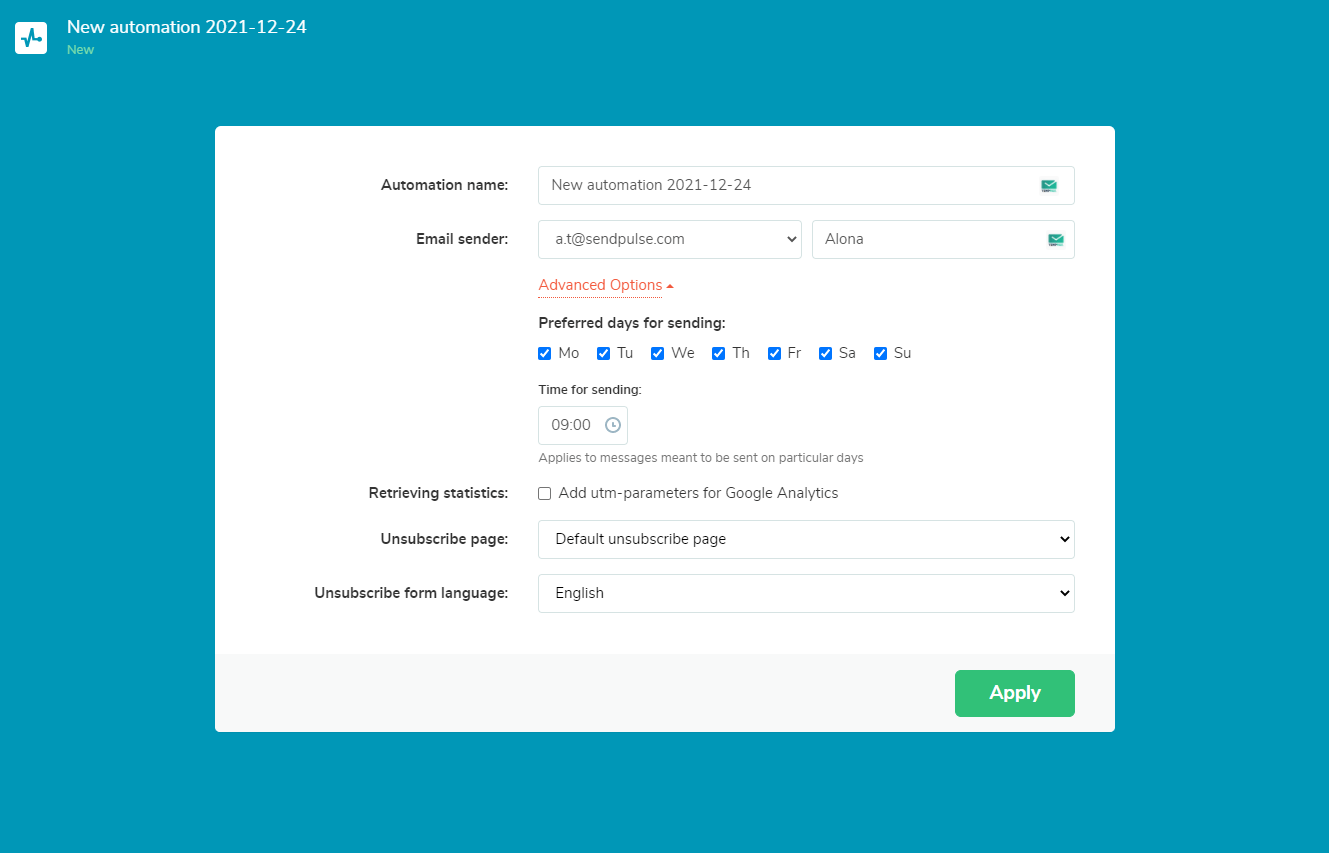Viewport: 1329px width, 853px height.
Task: Click the Email sender label
Action: click(x=462, y=239)
